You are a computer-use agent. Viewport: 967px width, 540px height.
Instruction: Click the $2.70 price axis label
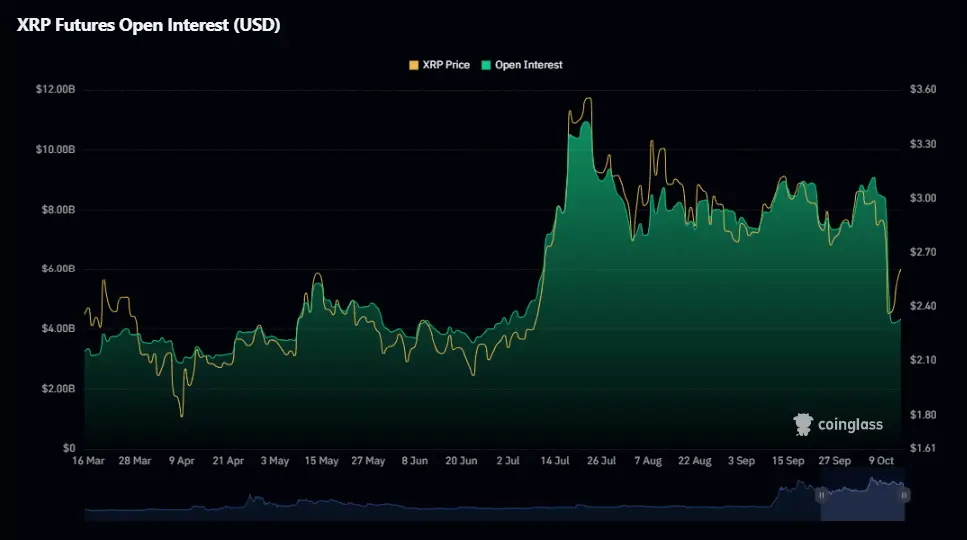pyautogui.click(x=923, y=252)
